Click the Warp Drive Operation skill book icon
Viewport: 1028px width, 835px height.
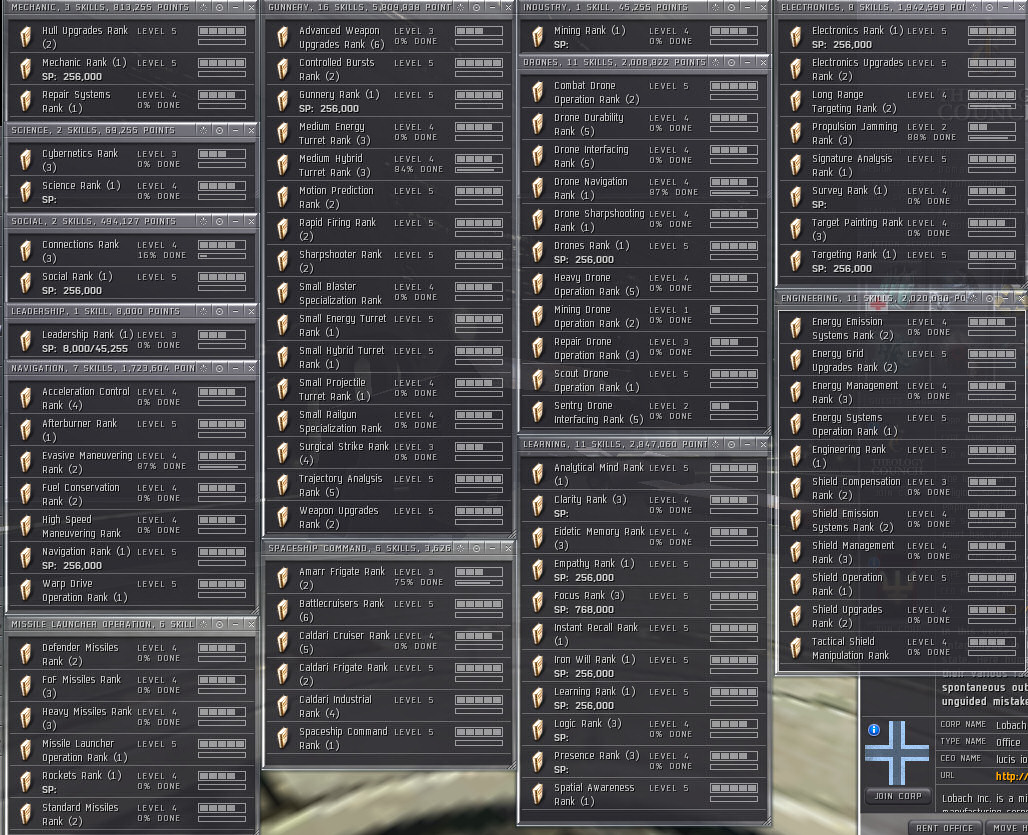coord(26,590)
